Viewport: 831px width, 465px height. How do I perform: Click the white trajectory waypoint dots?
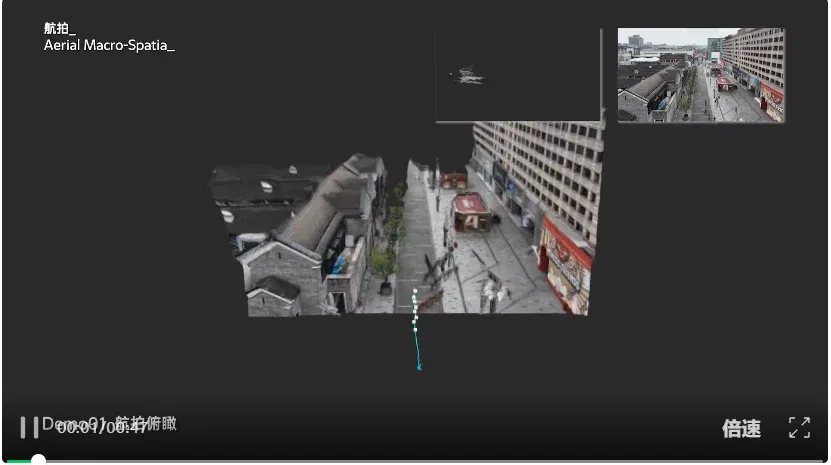(x=415, y=310)
